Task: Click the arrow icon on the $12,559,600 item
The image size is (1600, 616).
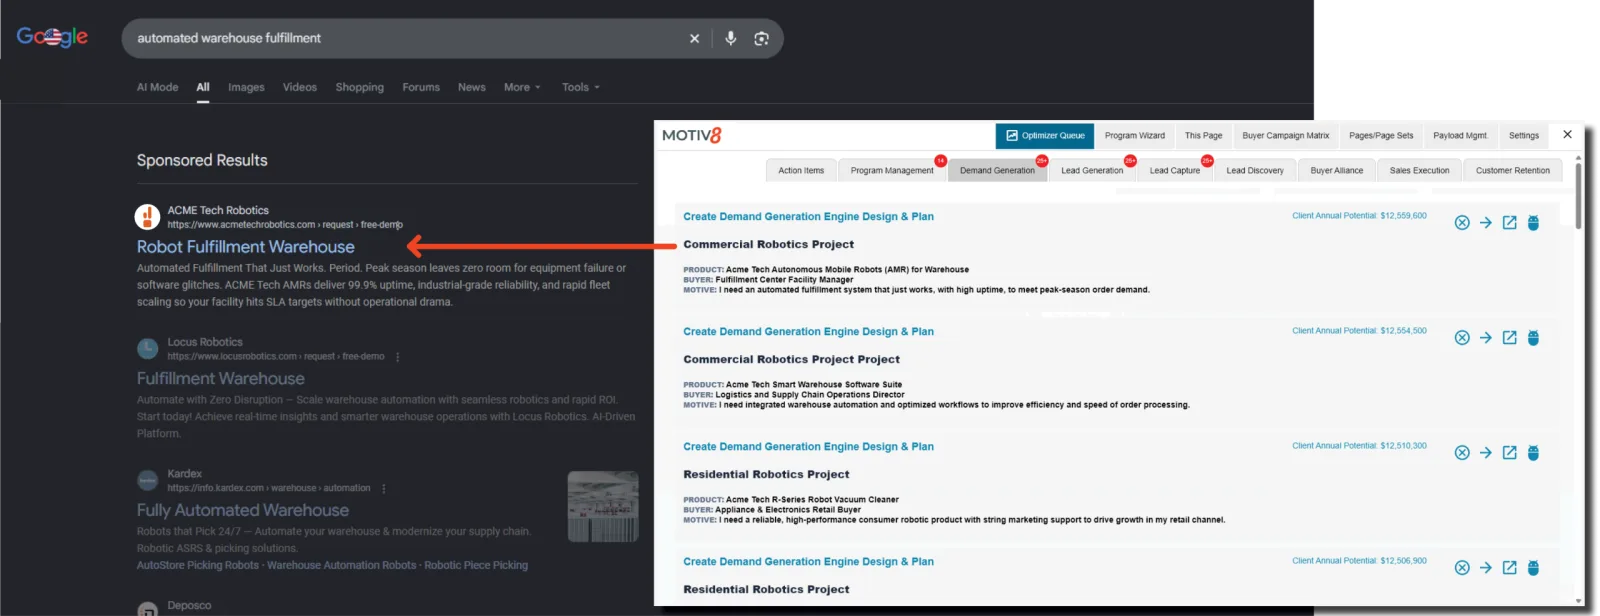Action: pos(1486,223)
